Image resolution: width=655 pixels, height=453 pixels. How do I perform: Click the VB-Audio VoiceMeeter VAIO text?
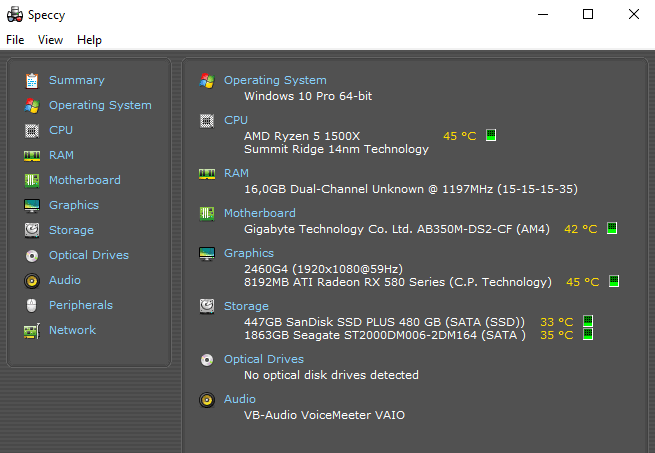coord(325,415)
